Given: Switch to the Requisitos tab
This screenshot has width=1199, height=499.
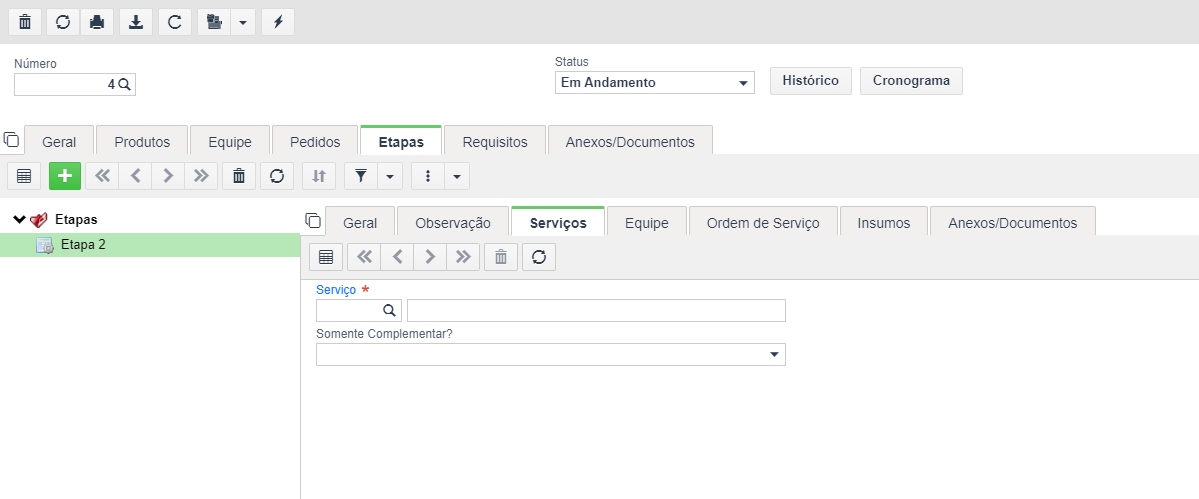Looking at the screenshot, I should 496,142.
